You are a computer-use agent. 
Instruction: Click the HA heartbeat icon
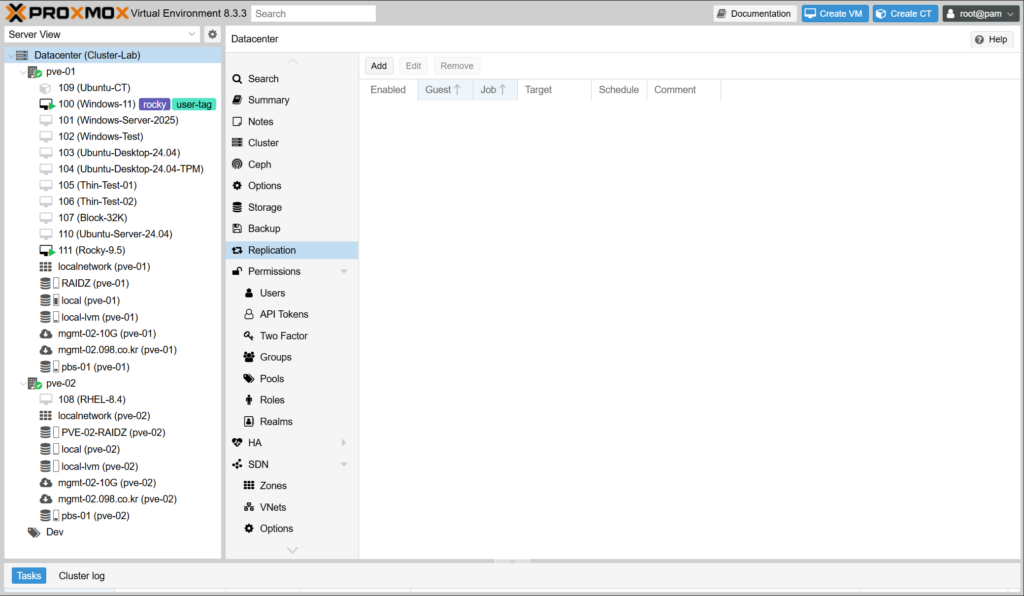point(237,443)
